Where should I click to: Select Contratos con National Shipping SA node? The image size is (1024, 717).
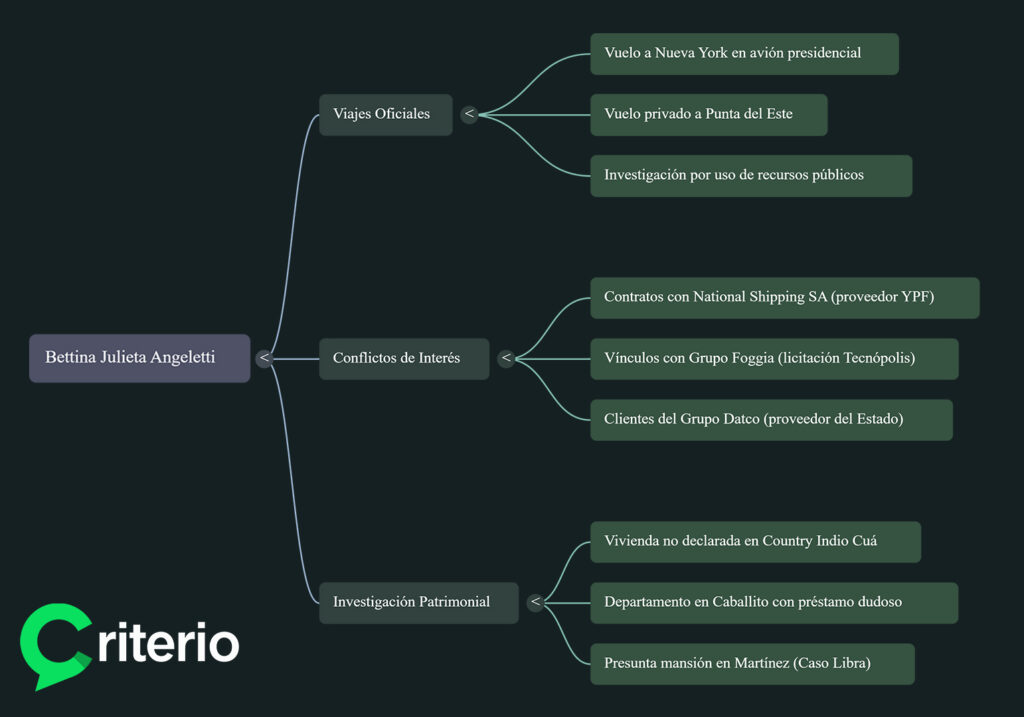[783, 297]
